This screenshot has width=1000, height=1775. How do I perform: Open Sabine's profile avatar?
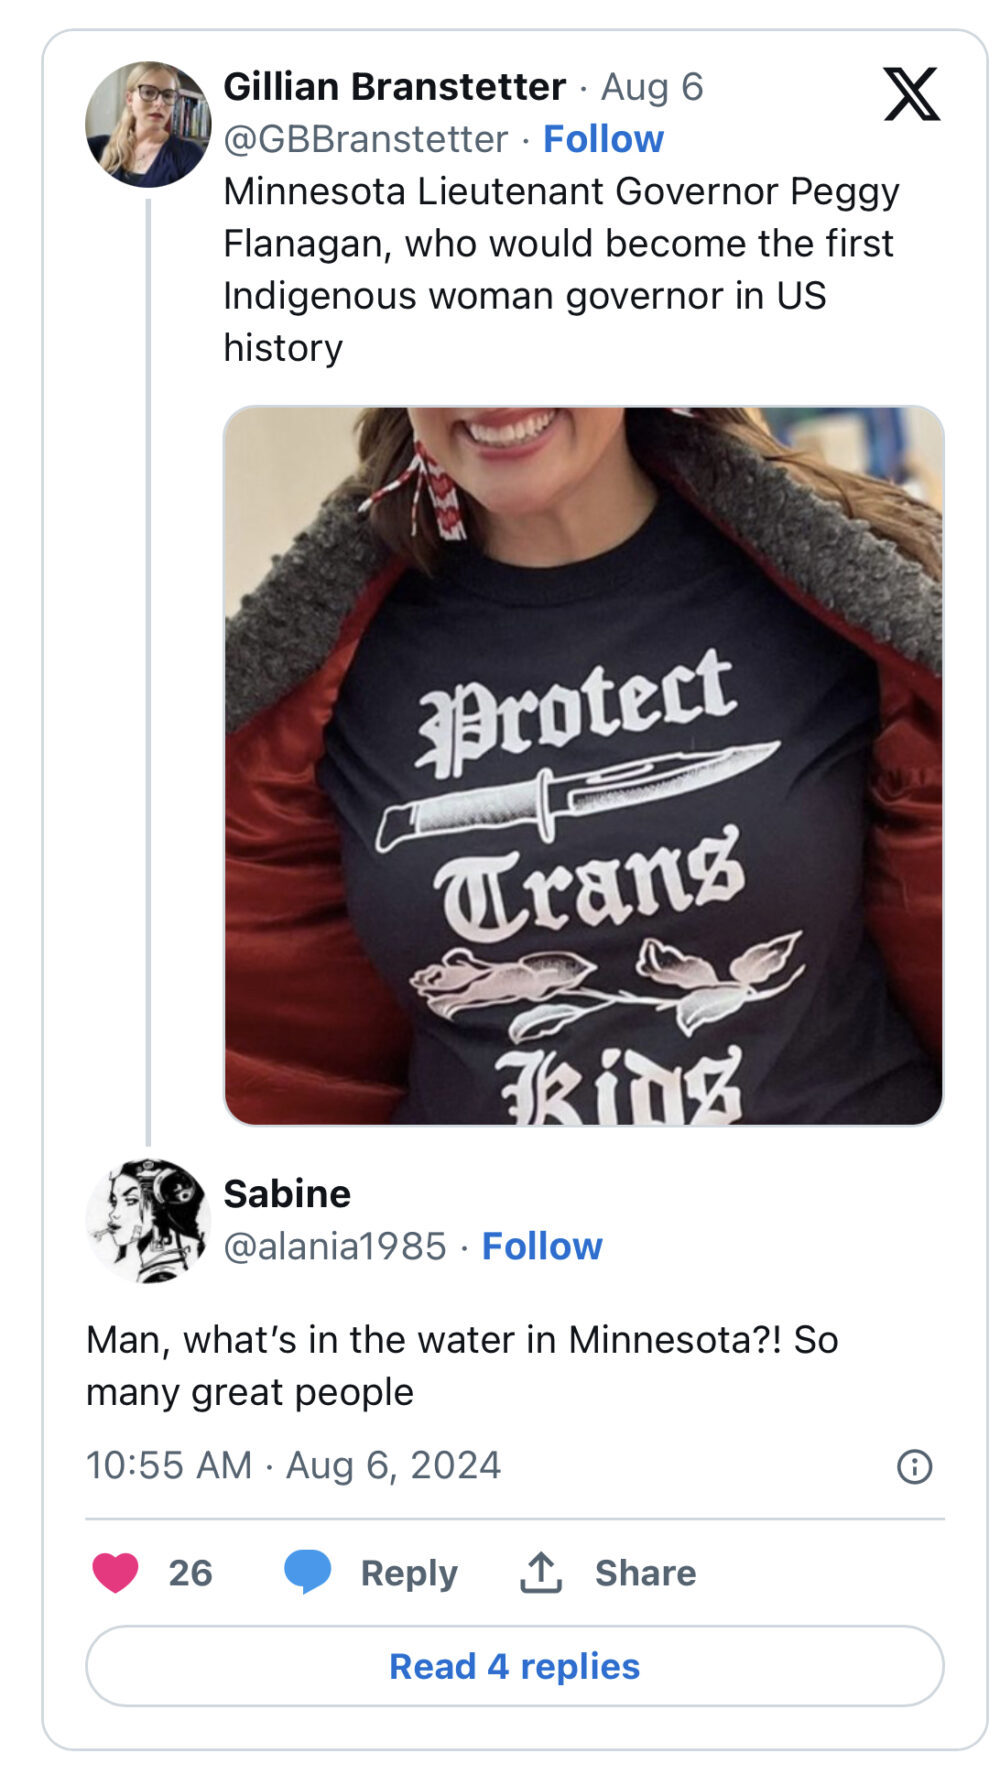[148, 1220]
